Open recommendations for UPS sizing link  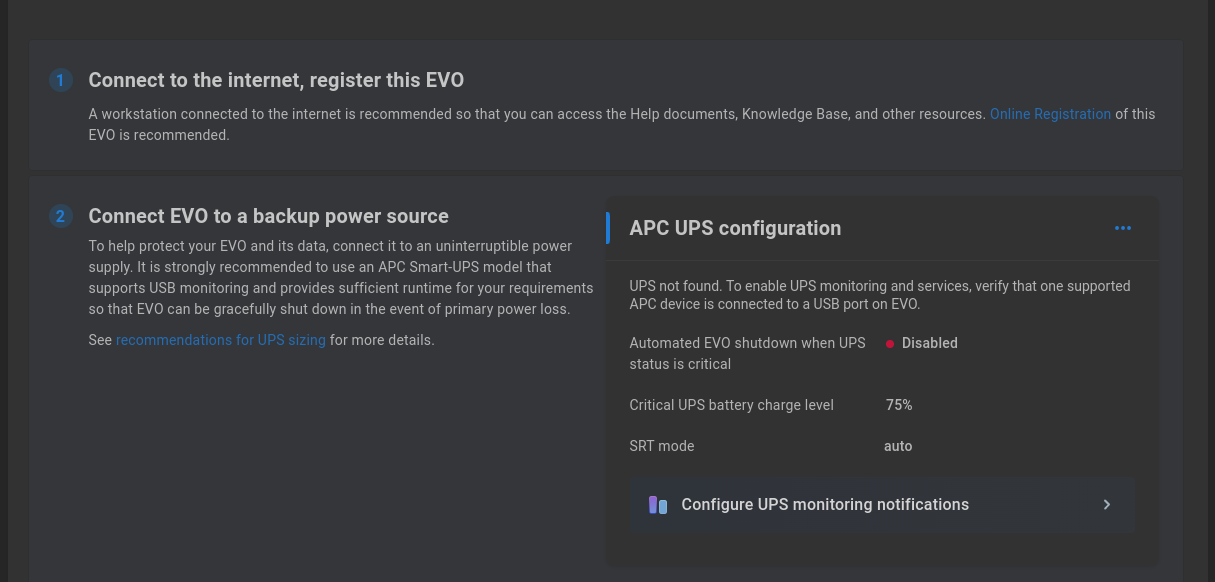(221, 340)
